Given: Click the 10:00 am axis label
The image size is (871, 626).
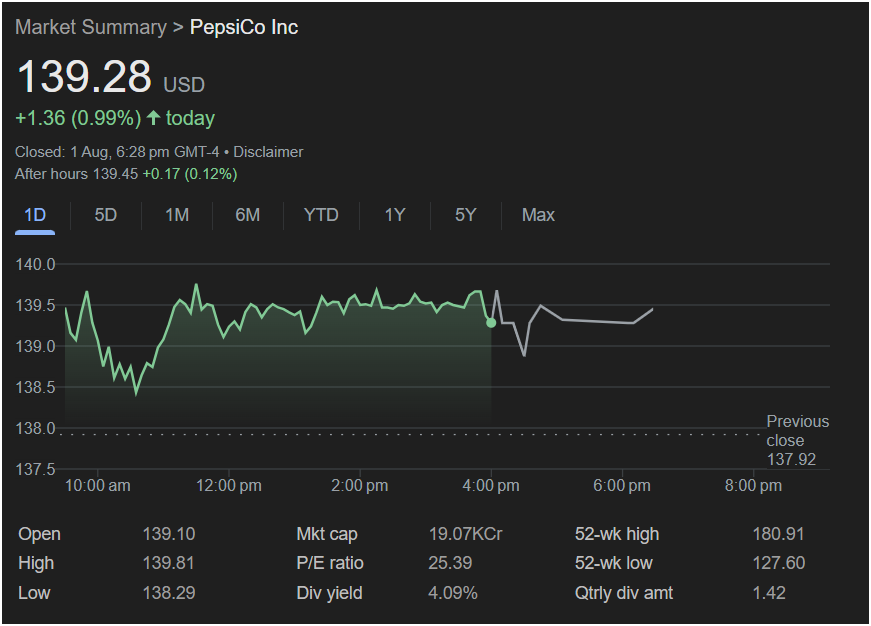Looking at the screenshot, I should (98, 486).
